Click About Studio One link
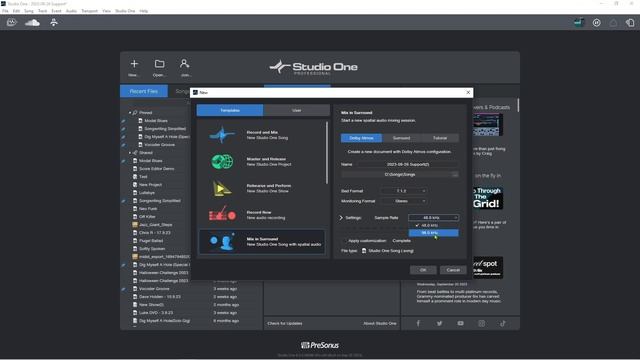640x360 pixels. click(x=380, y=323)
